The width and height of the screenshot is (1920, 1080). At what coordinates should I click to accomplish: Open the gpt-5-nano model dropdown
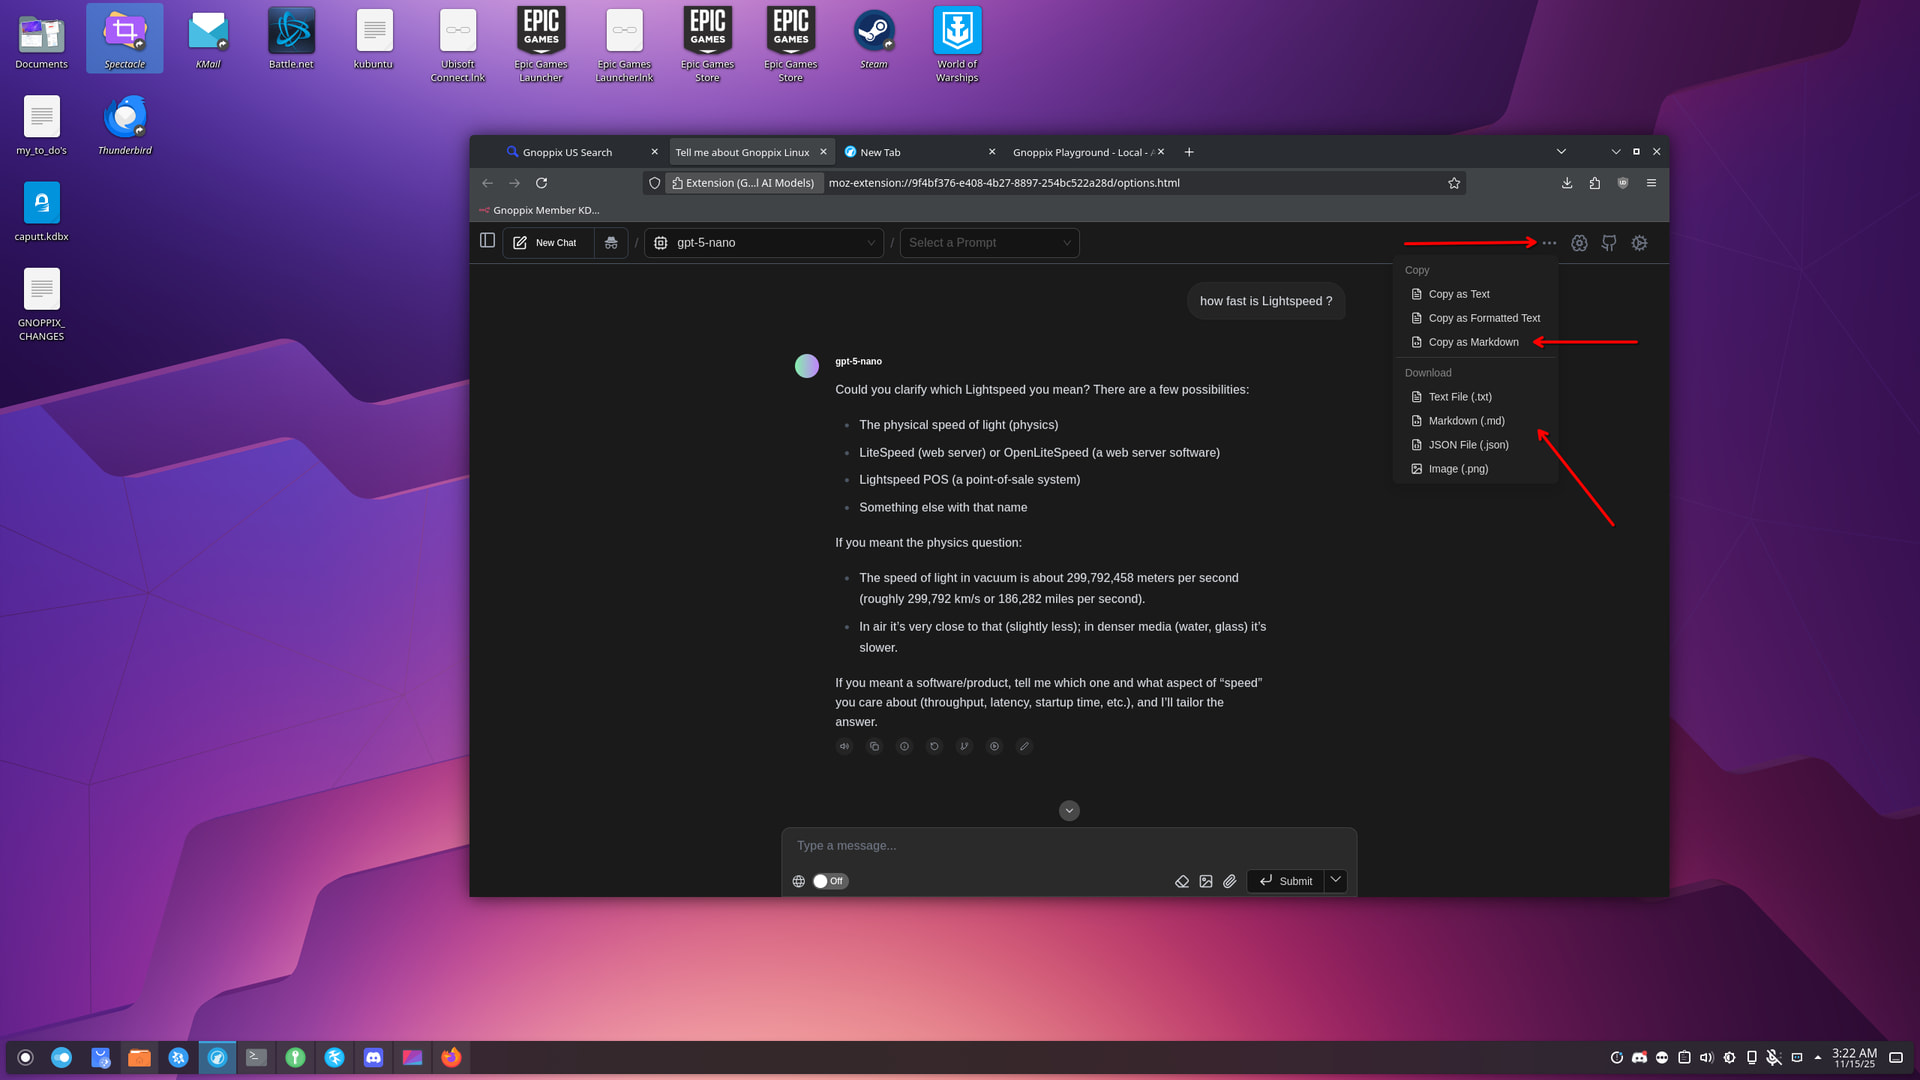tap(764, 243)
